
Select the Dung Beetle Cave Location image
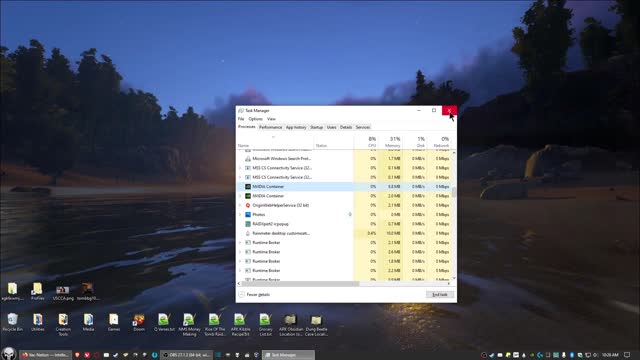316,325
